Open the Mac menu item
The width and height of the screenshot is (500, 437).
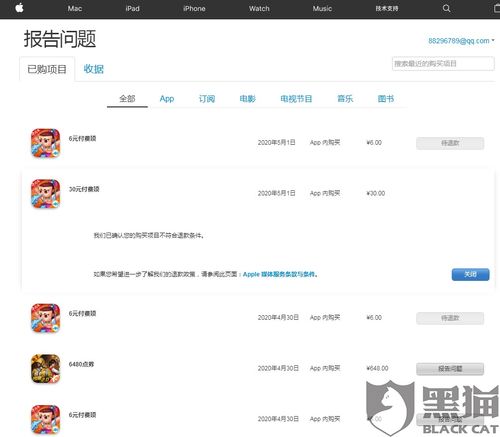[75, 9]
